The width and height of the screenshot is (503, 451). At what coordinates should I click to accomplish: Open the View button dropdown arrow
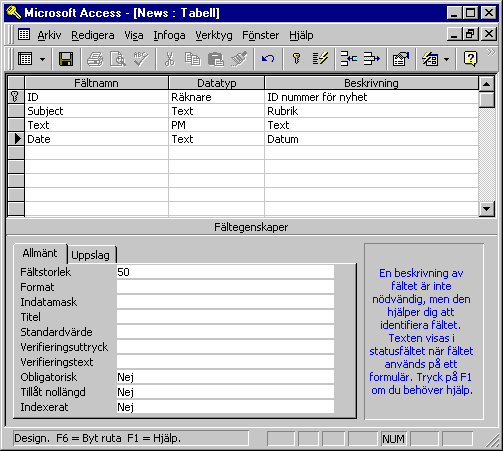tap(42, 59)
